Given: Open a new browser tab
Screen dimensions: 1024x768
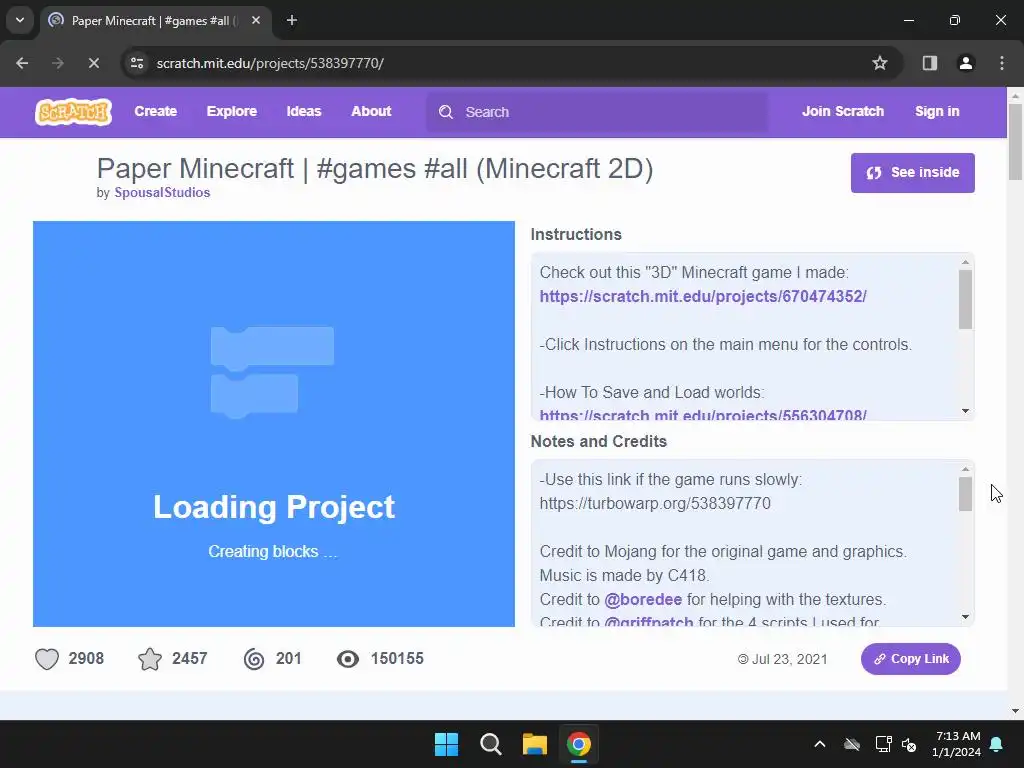Looking at the screenshot, I should [x=292, y=21].
